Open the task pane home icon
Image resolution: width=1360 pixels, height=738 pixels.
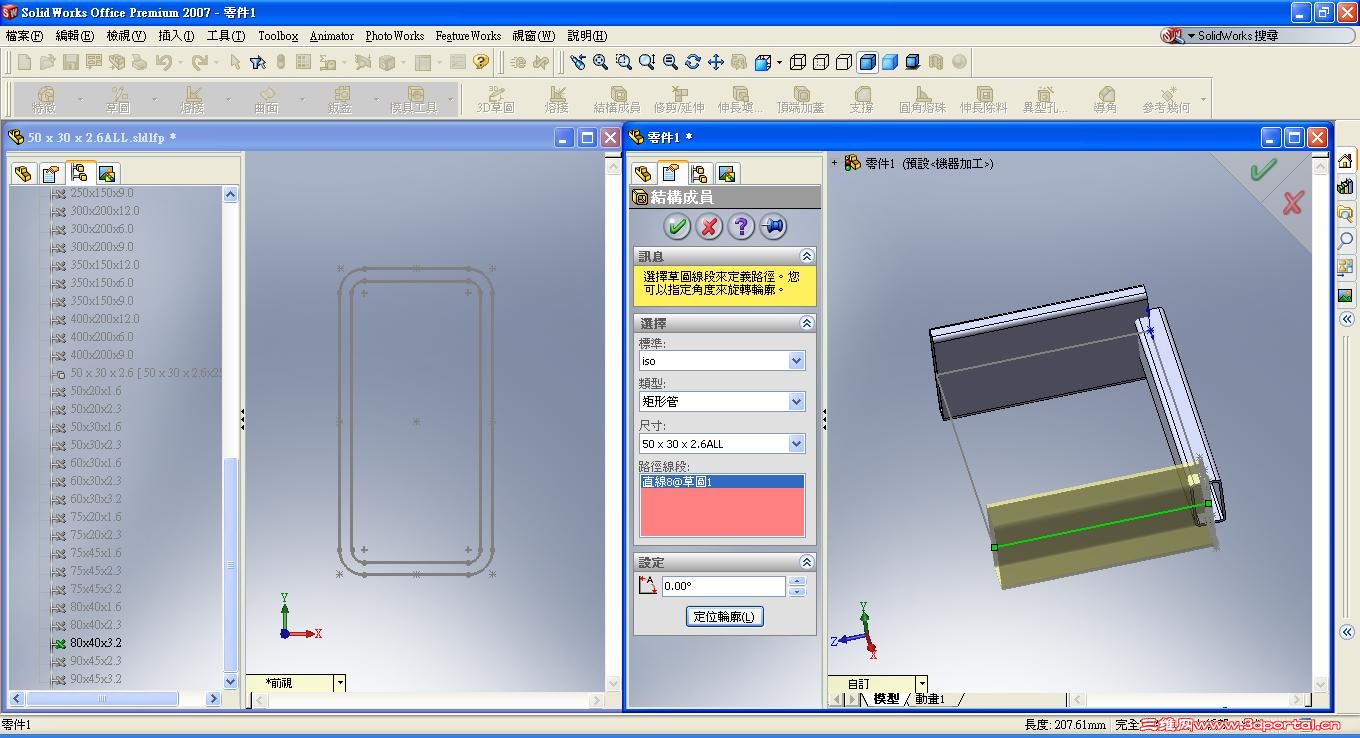1346,161
